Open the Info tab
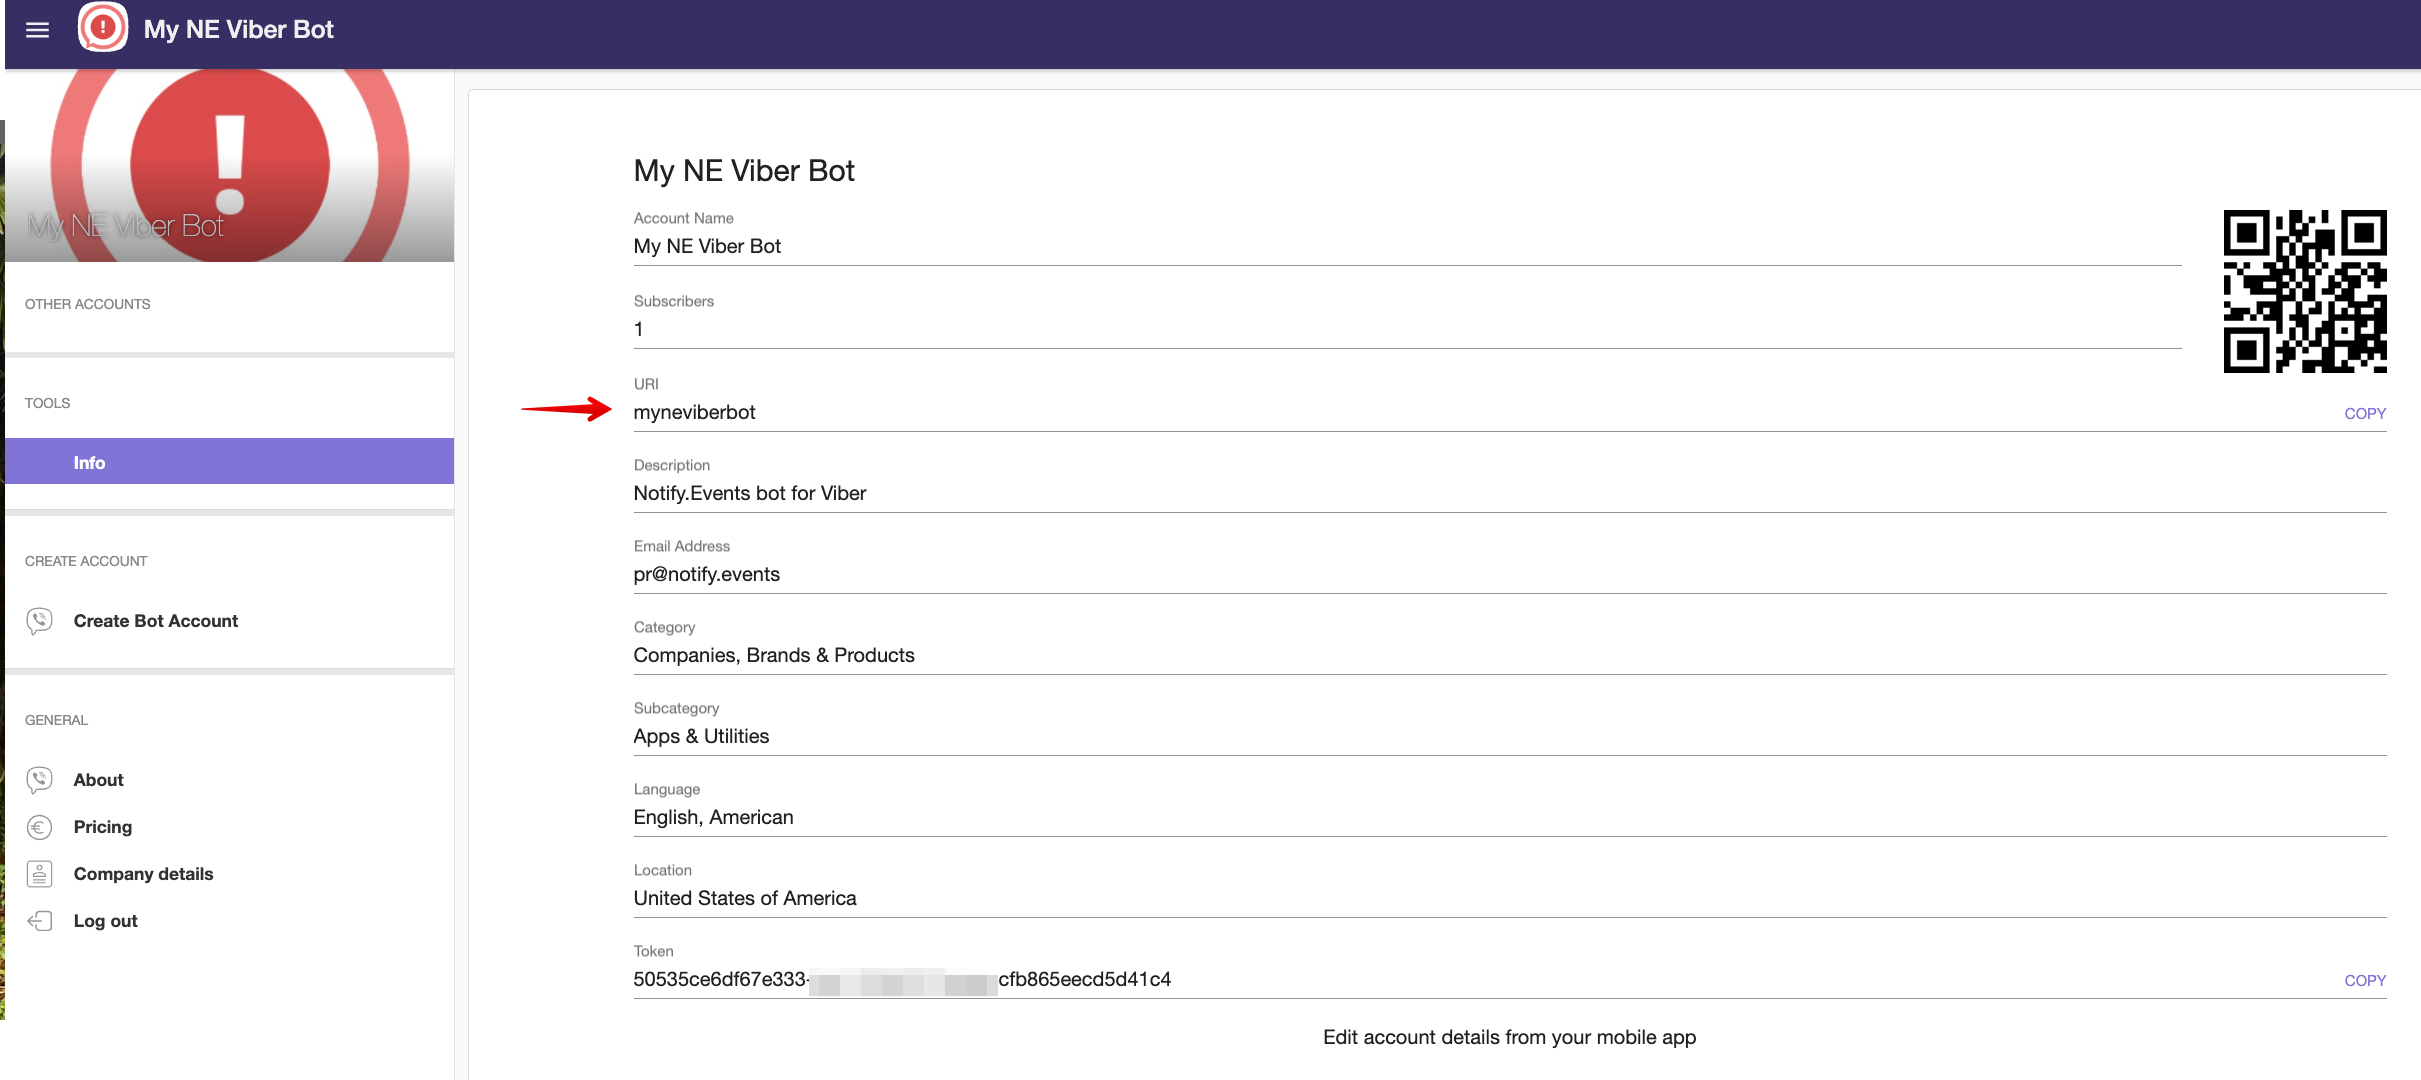This screenshot has height=1080, width=2421. pyautogui.click(x=88, y=462)
